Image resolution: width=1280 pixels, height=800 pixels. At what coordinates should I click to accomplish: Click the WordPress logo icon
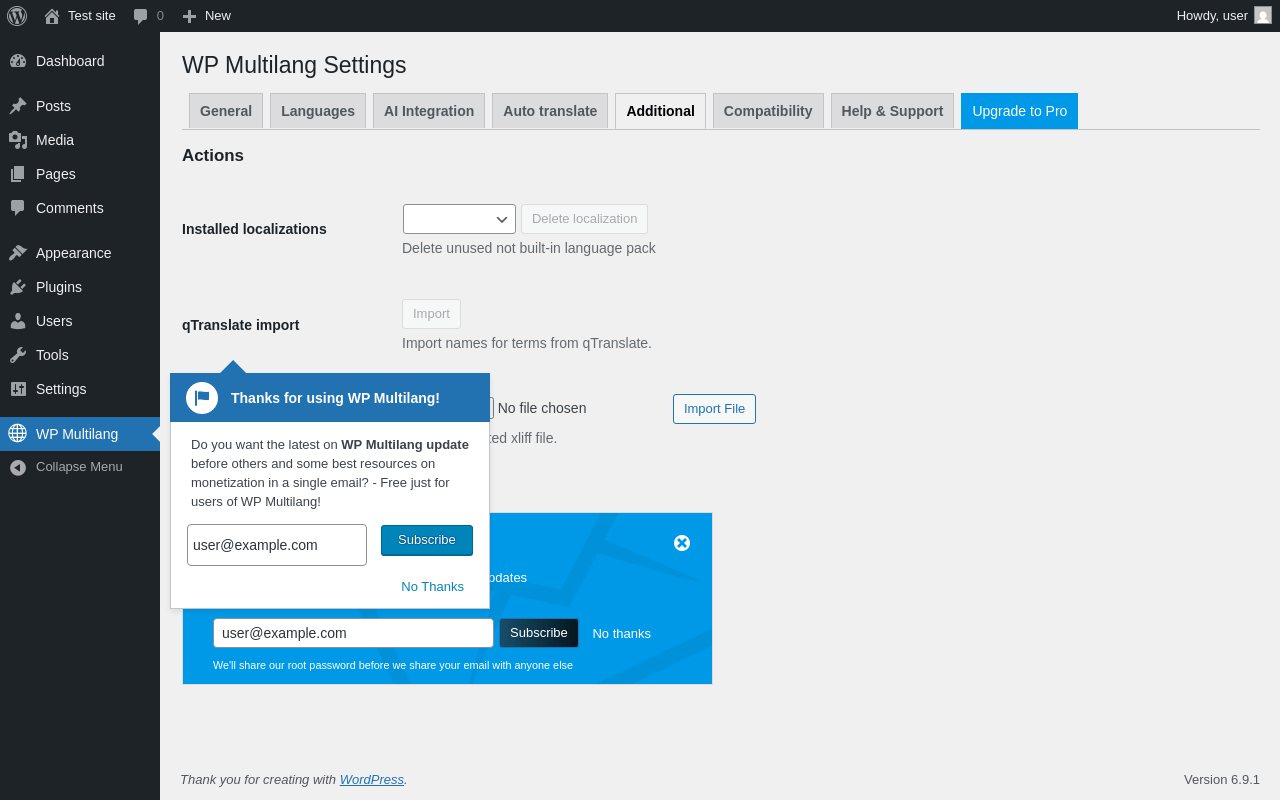[17, 16]
